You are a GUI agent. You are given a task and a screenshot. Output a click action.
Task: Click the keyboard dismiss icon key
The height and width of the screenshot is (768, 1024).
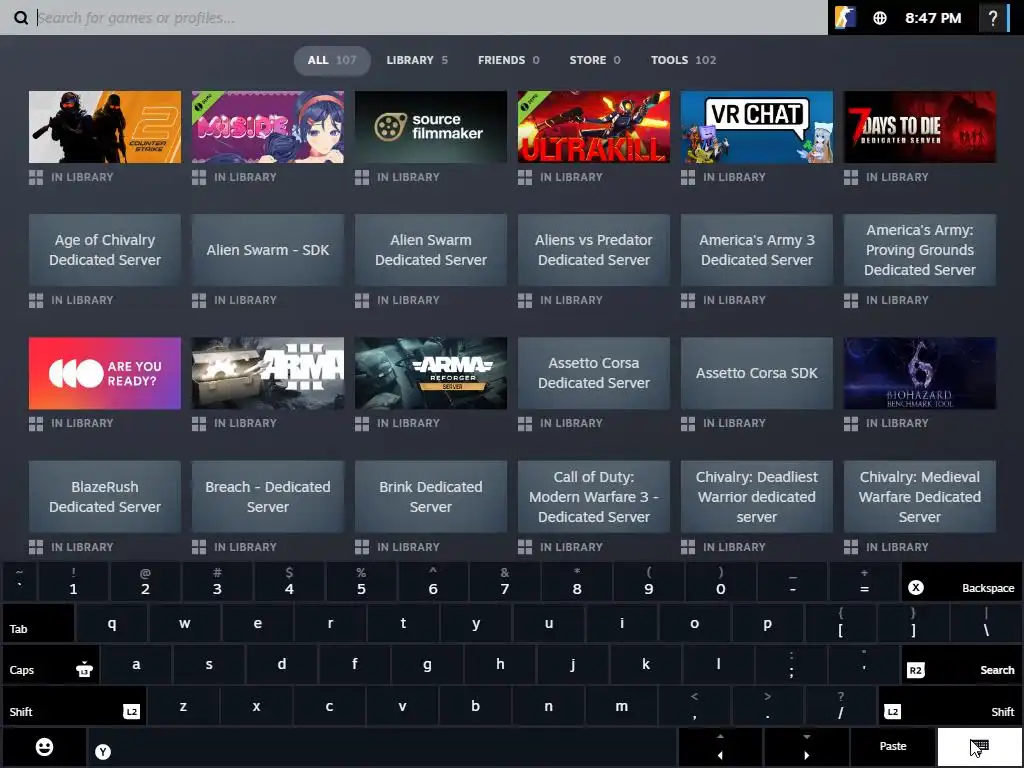[979, 746]
